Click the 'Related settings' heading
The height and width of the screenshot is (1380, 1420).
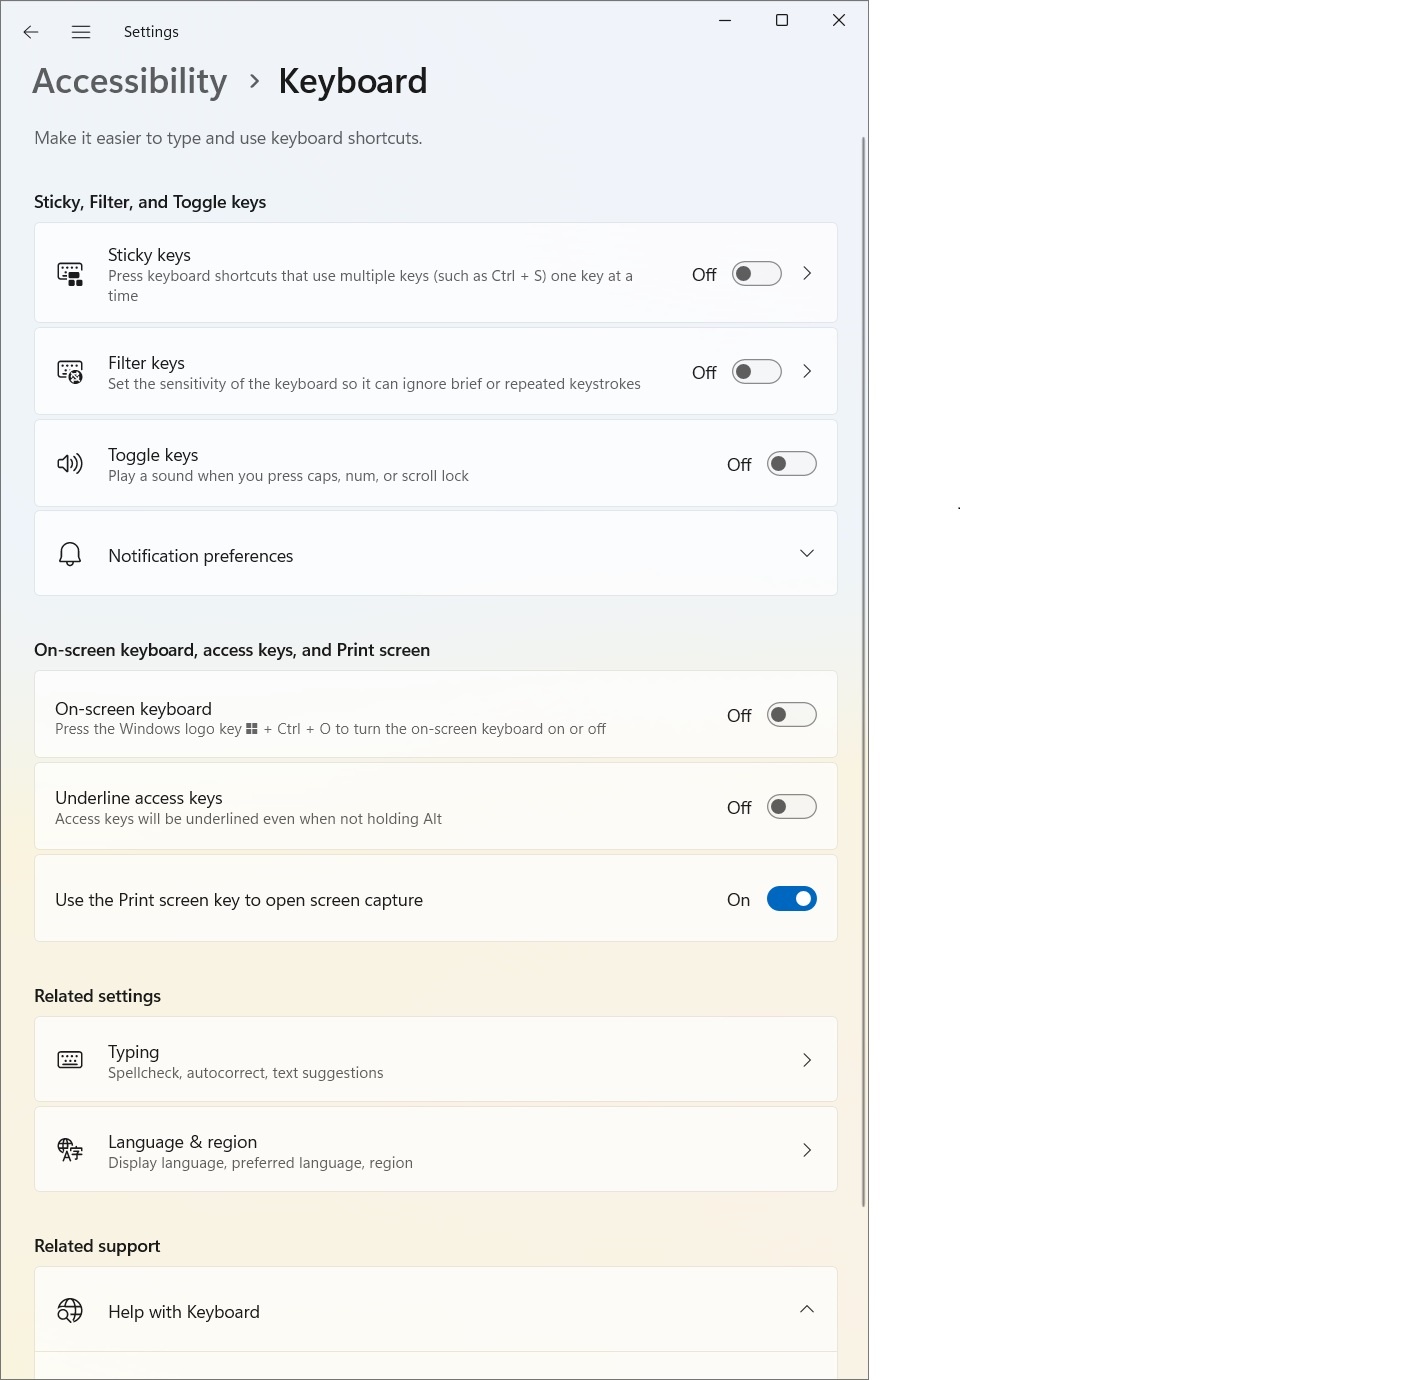97,996
